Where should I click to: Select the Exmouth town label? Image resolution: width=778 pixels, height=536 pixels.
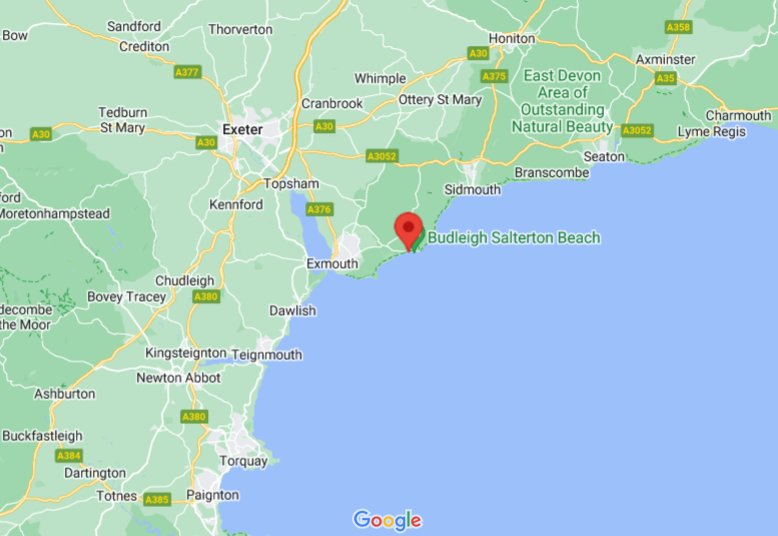tap(332, 264)
